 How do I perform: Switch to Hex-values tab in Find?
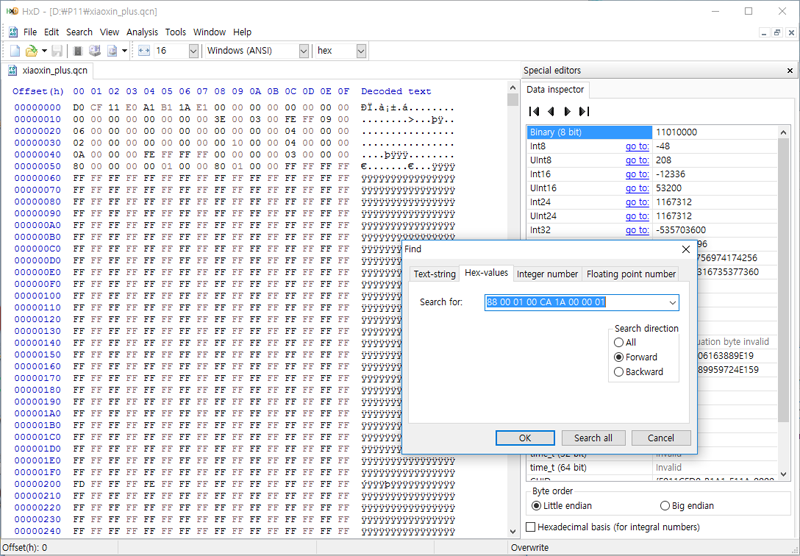pyautogui.click(x=486, y=273)
